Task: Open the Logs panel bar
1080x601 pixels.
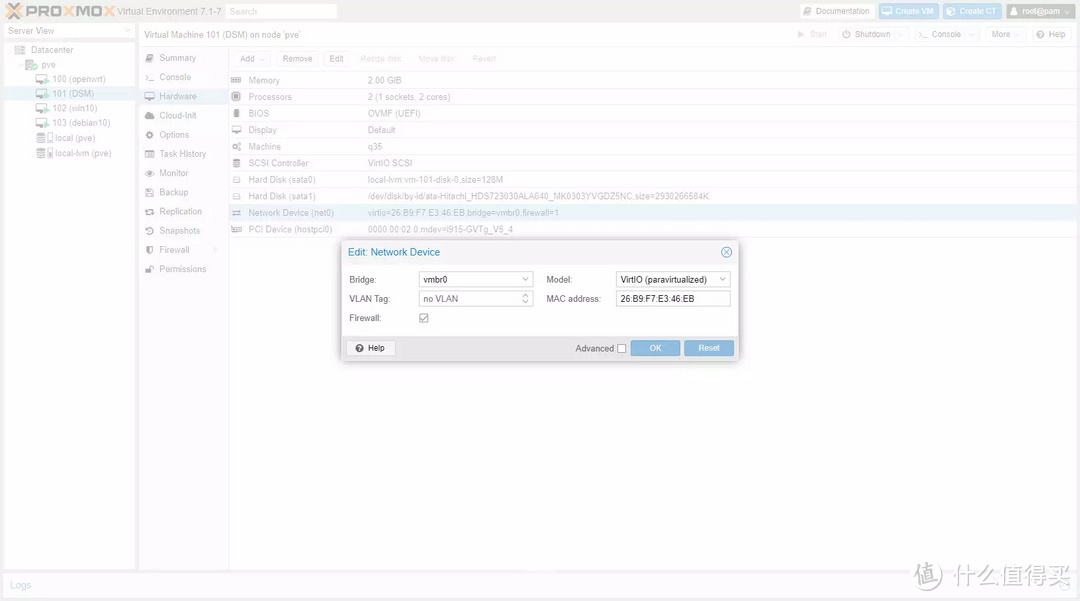Action: (540, 585)
